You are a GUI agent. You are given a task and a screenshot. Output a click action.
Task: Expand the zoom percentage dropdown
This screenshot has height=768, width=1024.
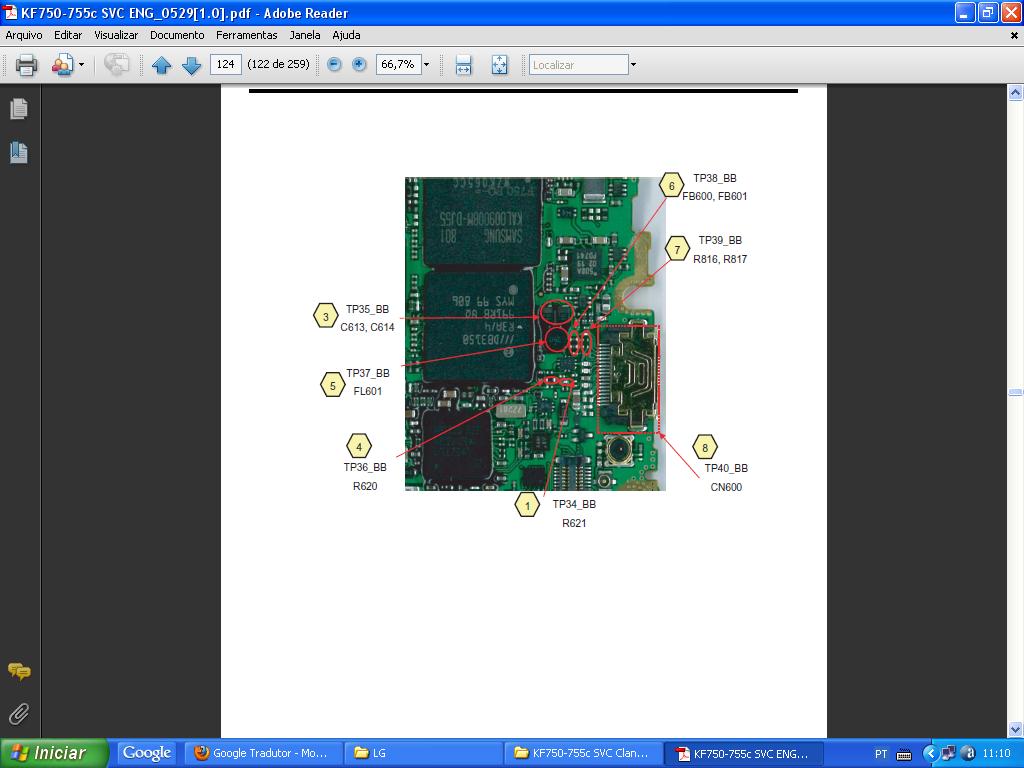pos(426,65)
